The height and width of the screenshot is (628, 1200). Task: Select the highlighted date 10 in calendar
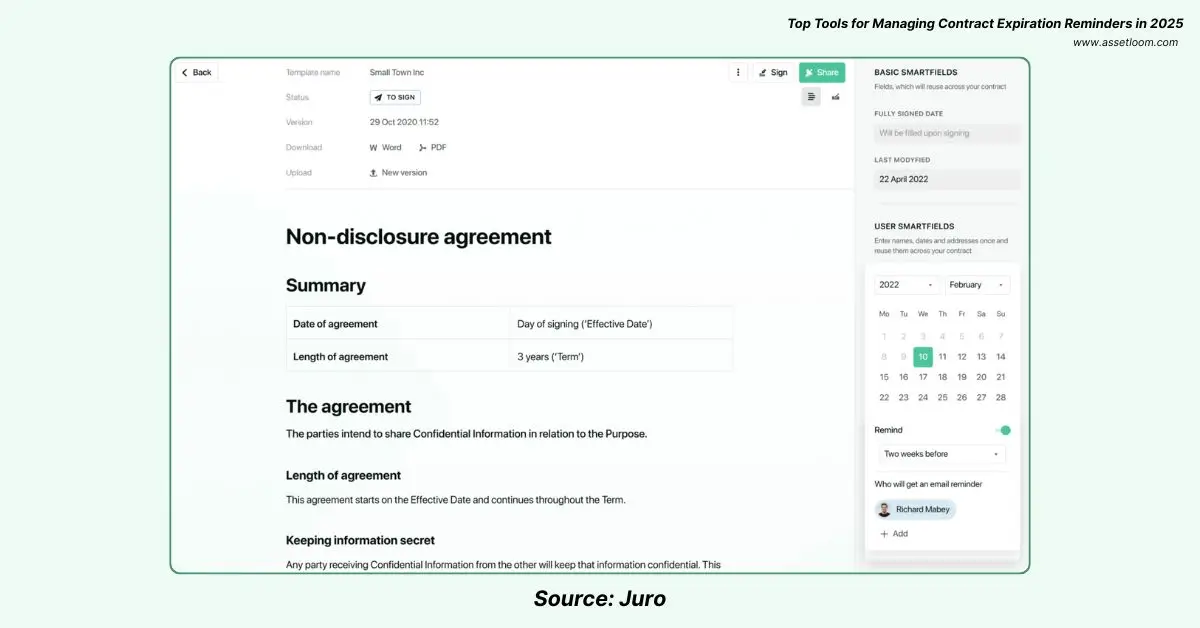pyautogui.click(x=923, y=356)
